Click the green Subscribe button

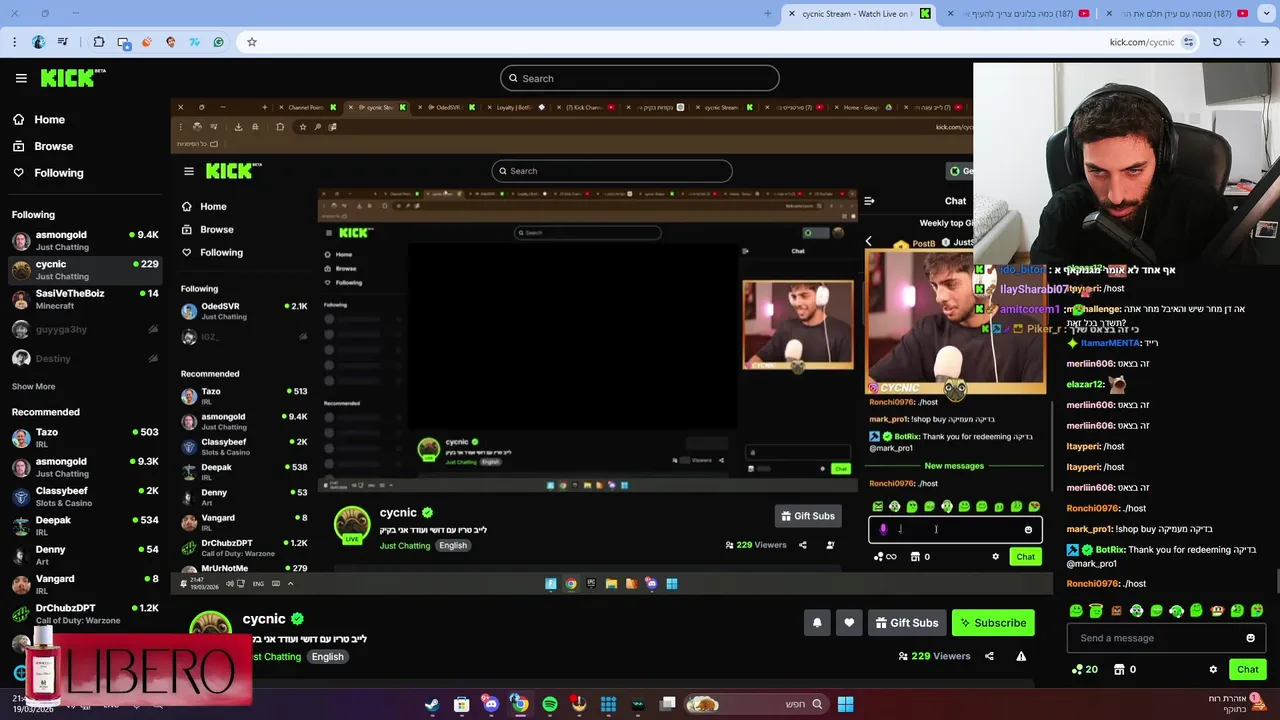[993, 623]
